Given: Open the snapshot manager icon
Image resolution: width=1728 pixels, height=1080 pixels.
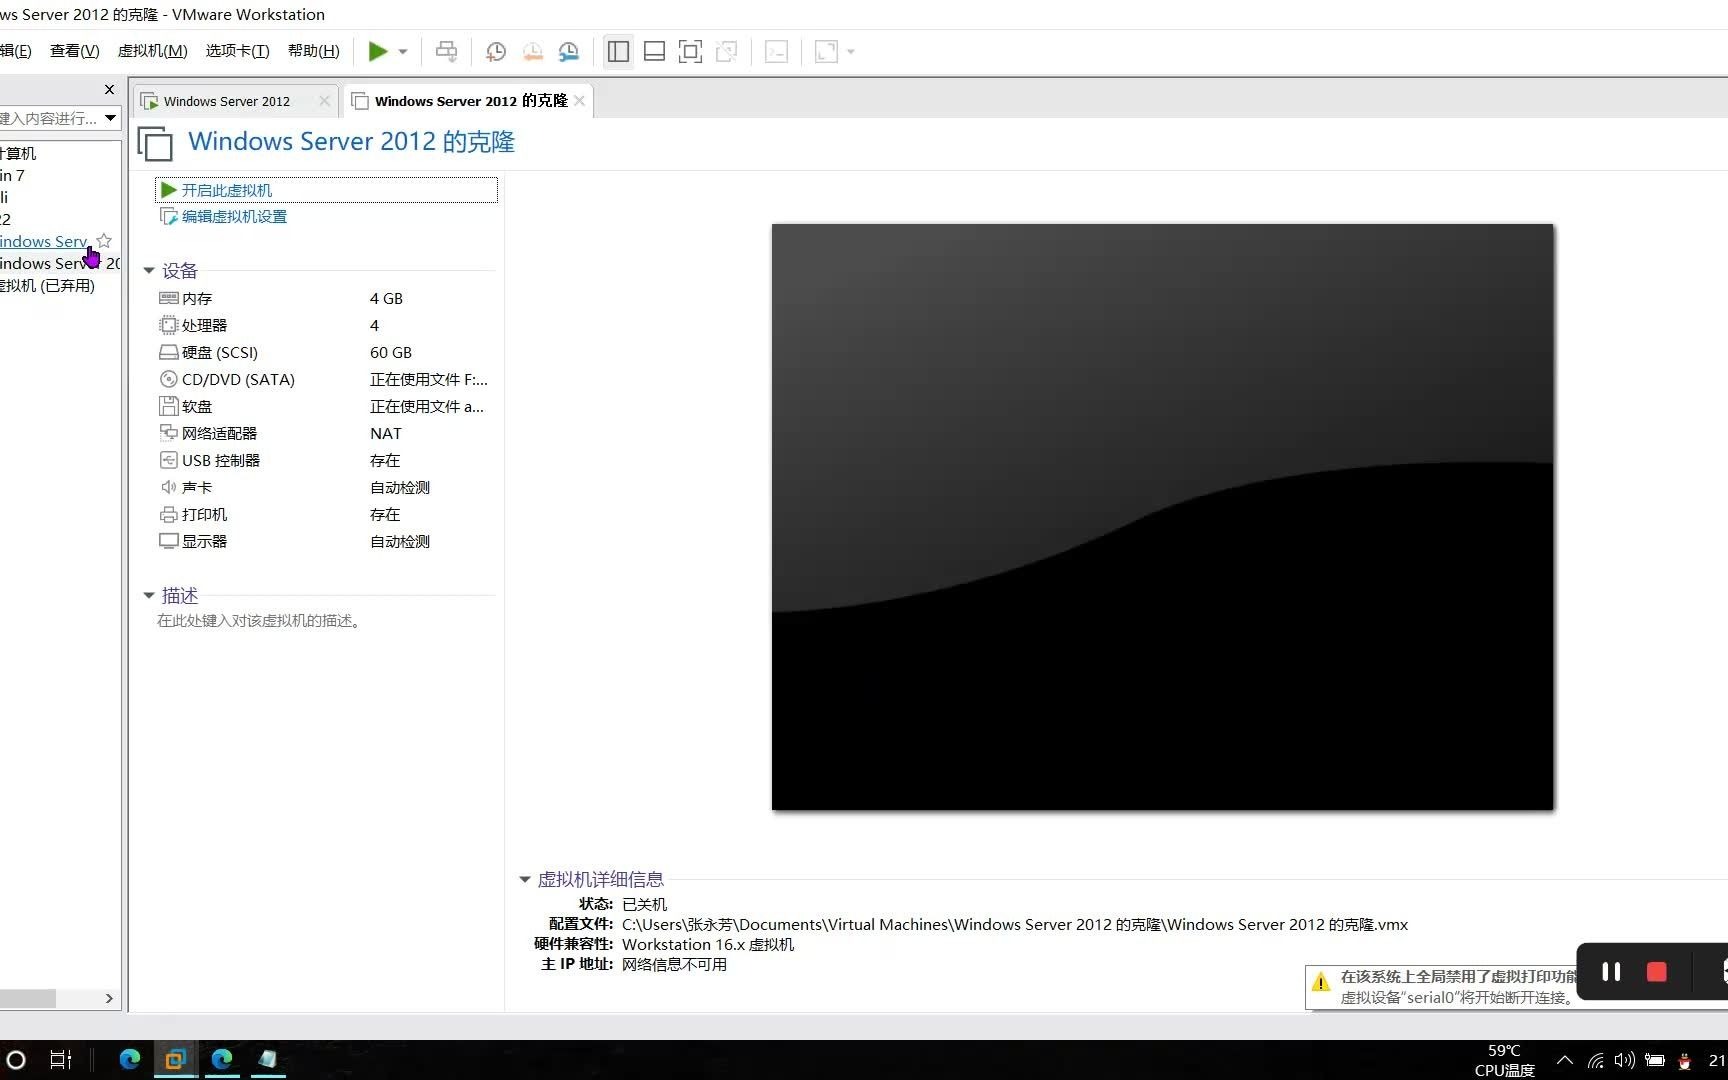Looking at the screenshot, I should pos(569,52).
